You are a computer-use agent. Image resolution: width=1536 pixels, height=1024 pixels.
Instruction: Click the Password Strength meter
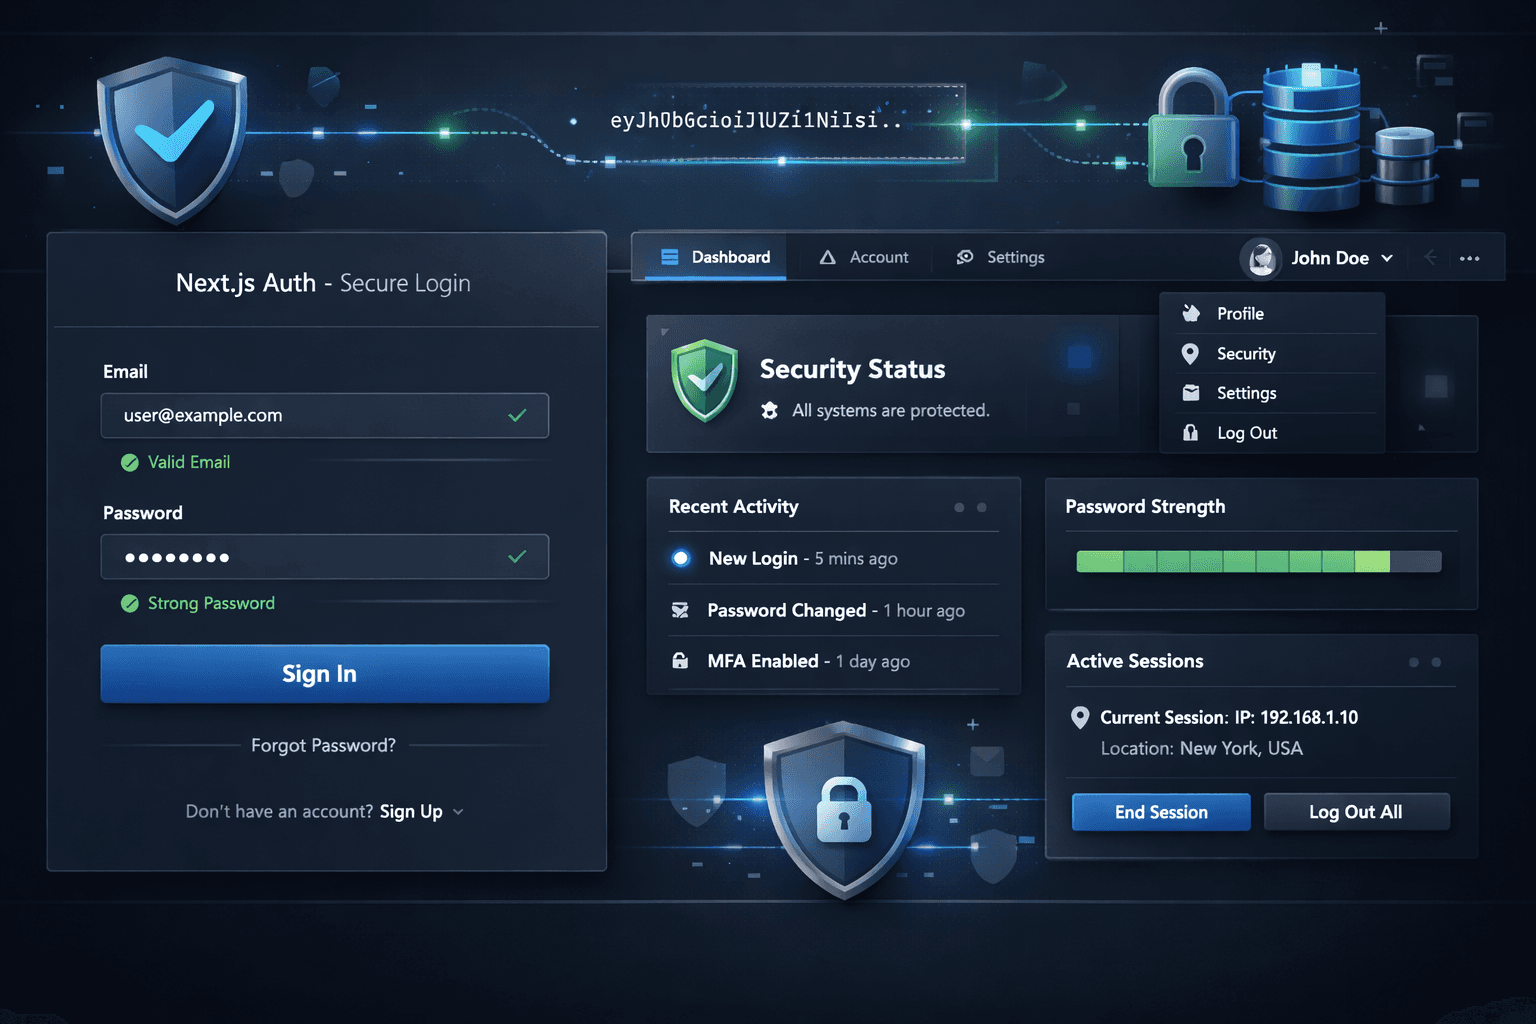(1257, 561)
